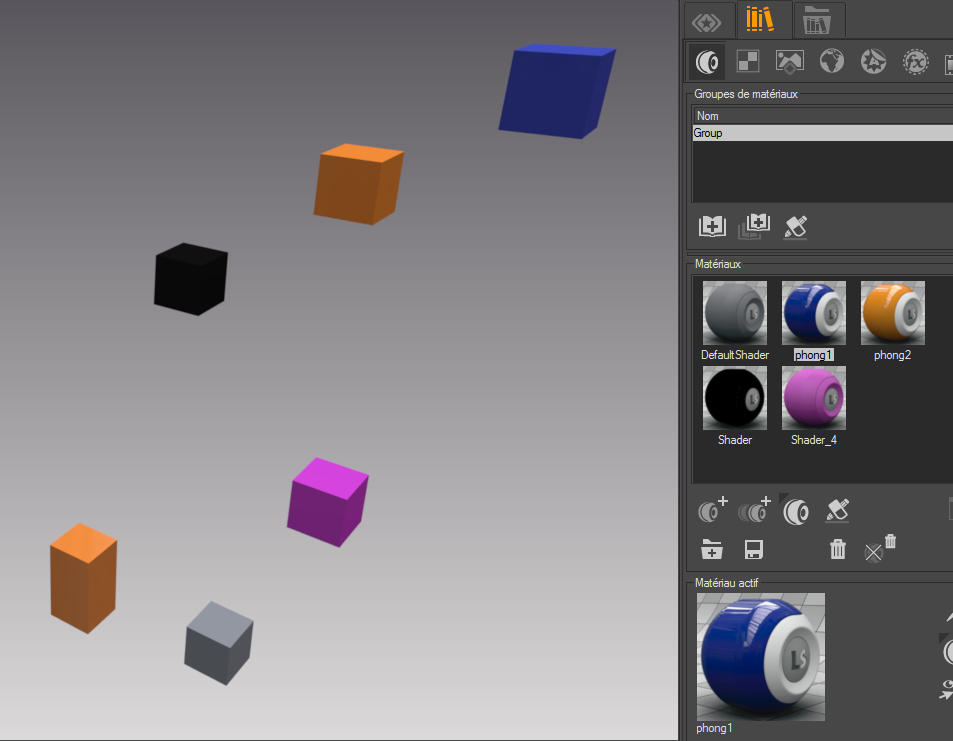Image resolution: width=953 pixels, height=741 pixels.
Task: Collapse the Matériaux section header
Action: click(x=716, y=264)
